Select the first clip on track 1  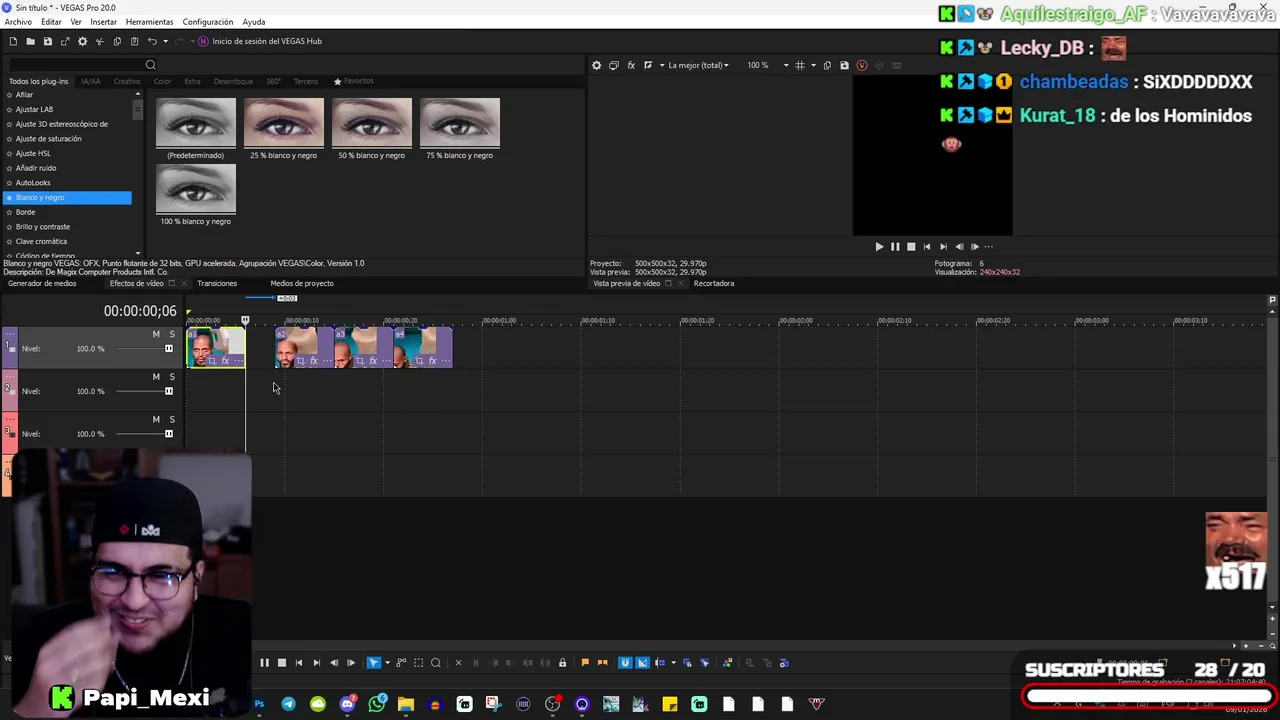coord(216,347)
